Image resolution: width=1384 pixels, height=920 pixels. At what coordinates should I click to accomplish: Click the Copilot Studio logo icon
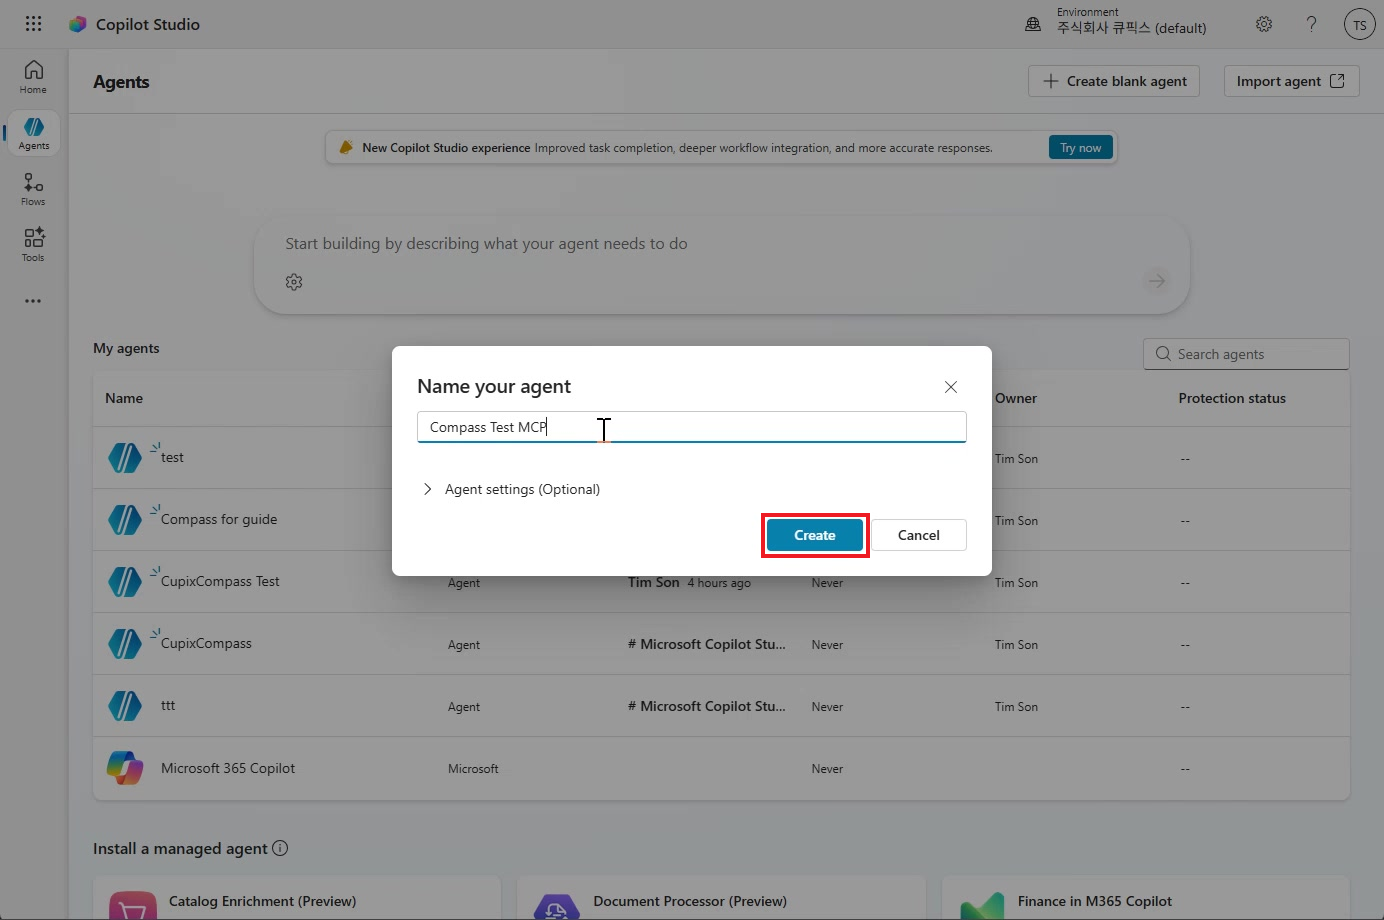tap(78, 24)
